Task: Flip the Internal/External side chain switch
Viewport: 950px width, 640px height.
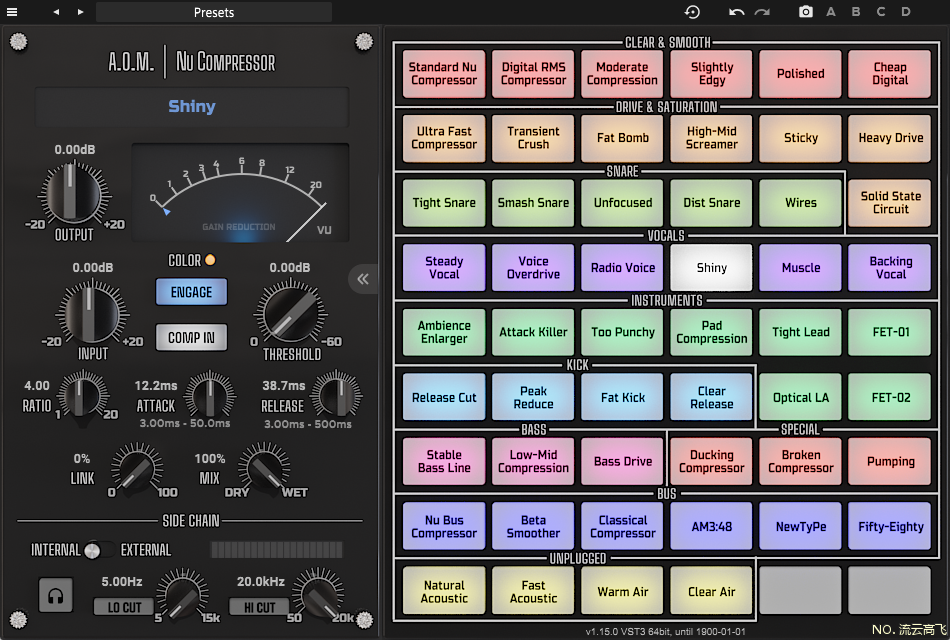Action: (99, 550)
